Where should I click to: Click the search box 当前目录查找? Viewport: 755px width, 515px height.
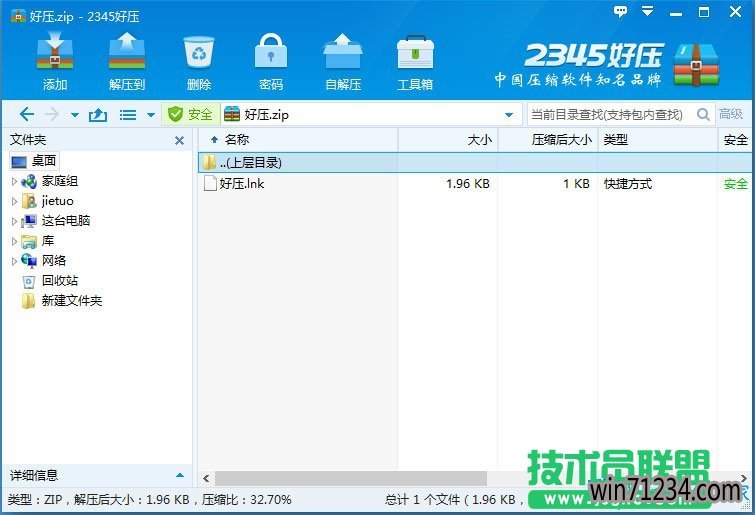[x=607, y=115]
